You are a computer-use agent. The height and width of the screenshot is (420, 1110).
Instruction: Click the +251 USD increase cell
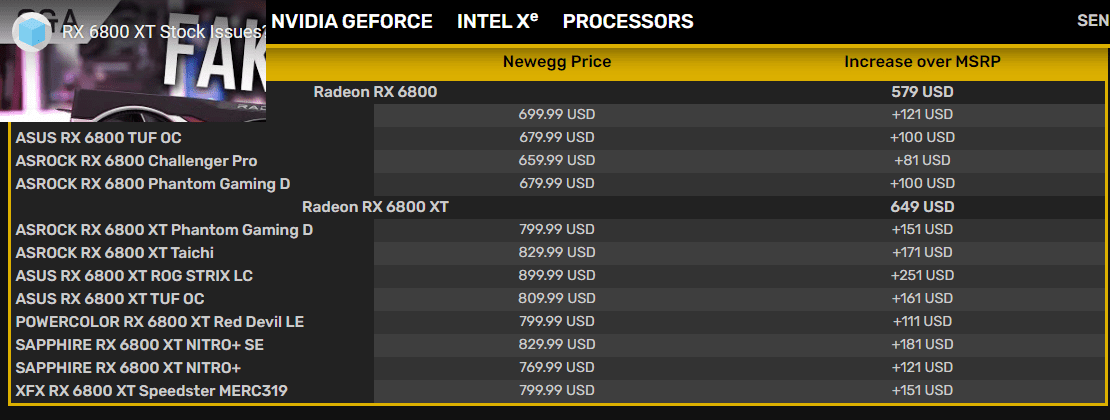pos(922,276)
